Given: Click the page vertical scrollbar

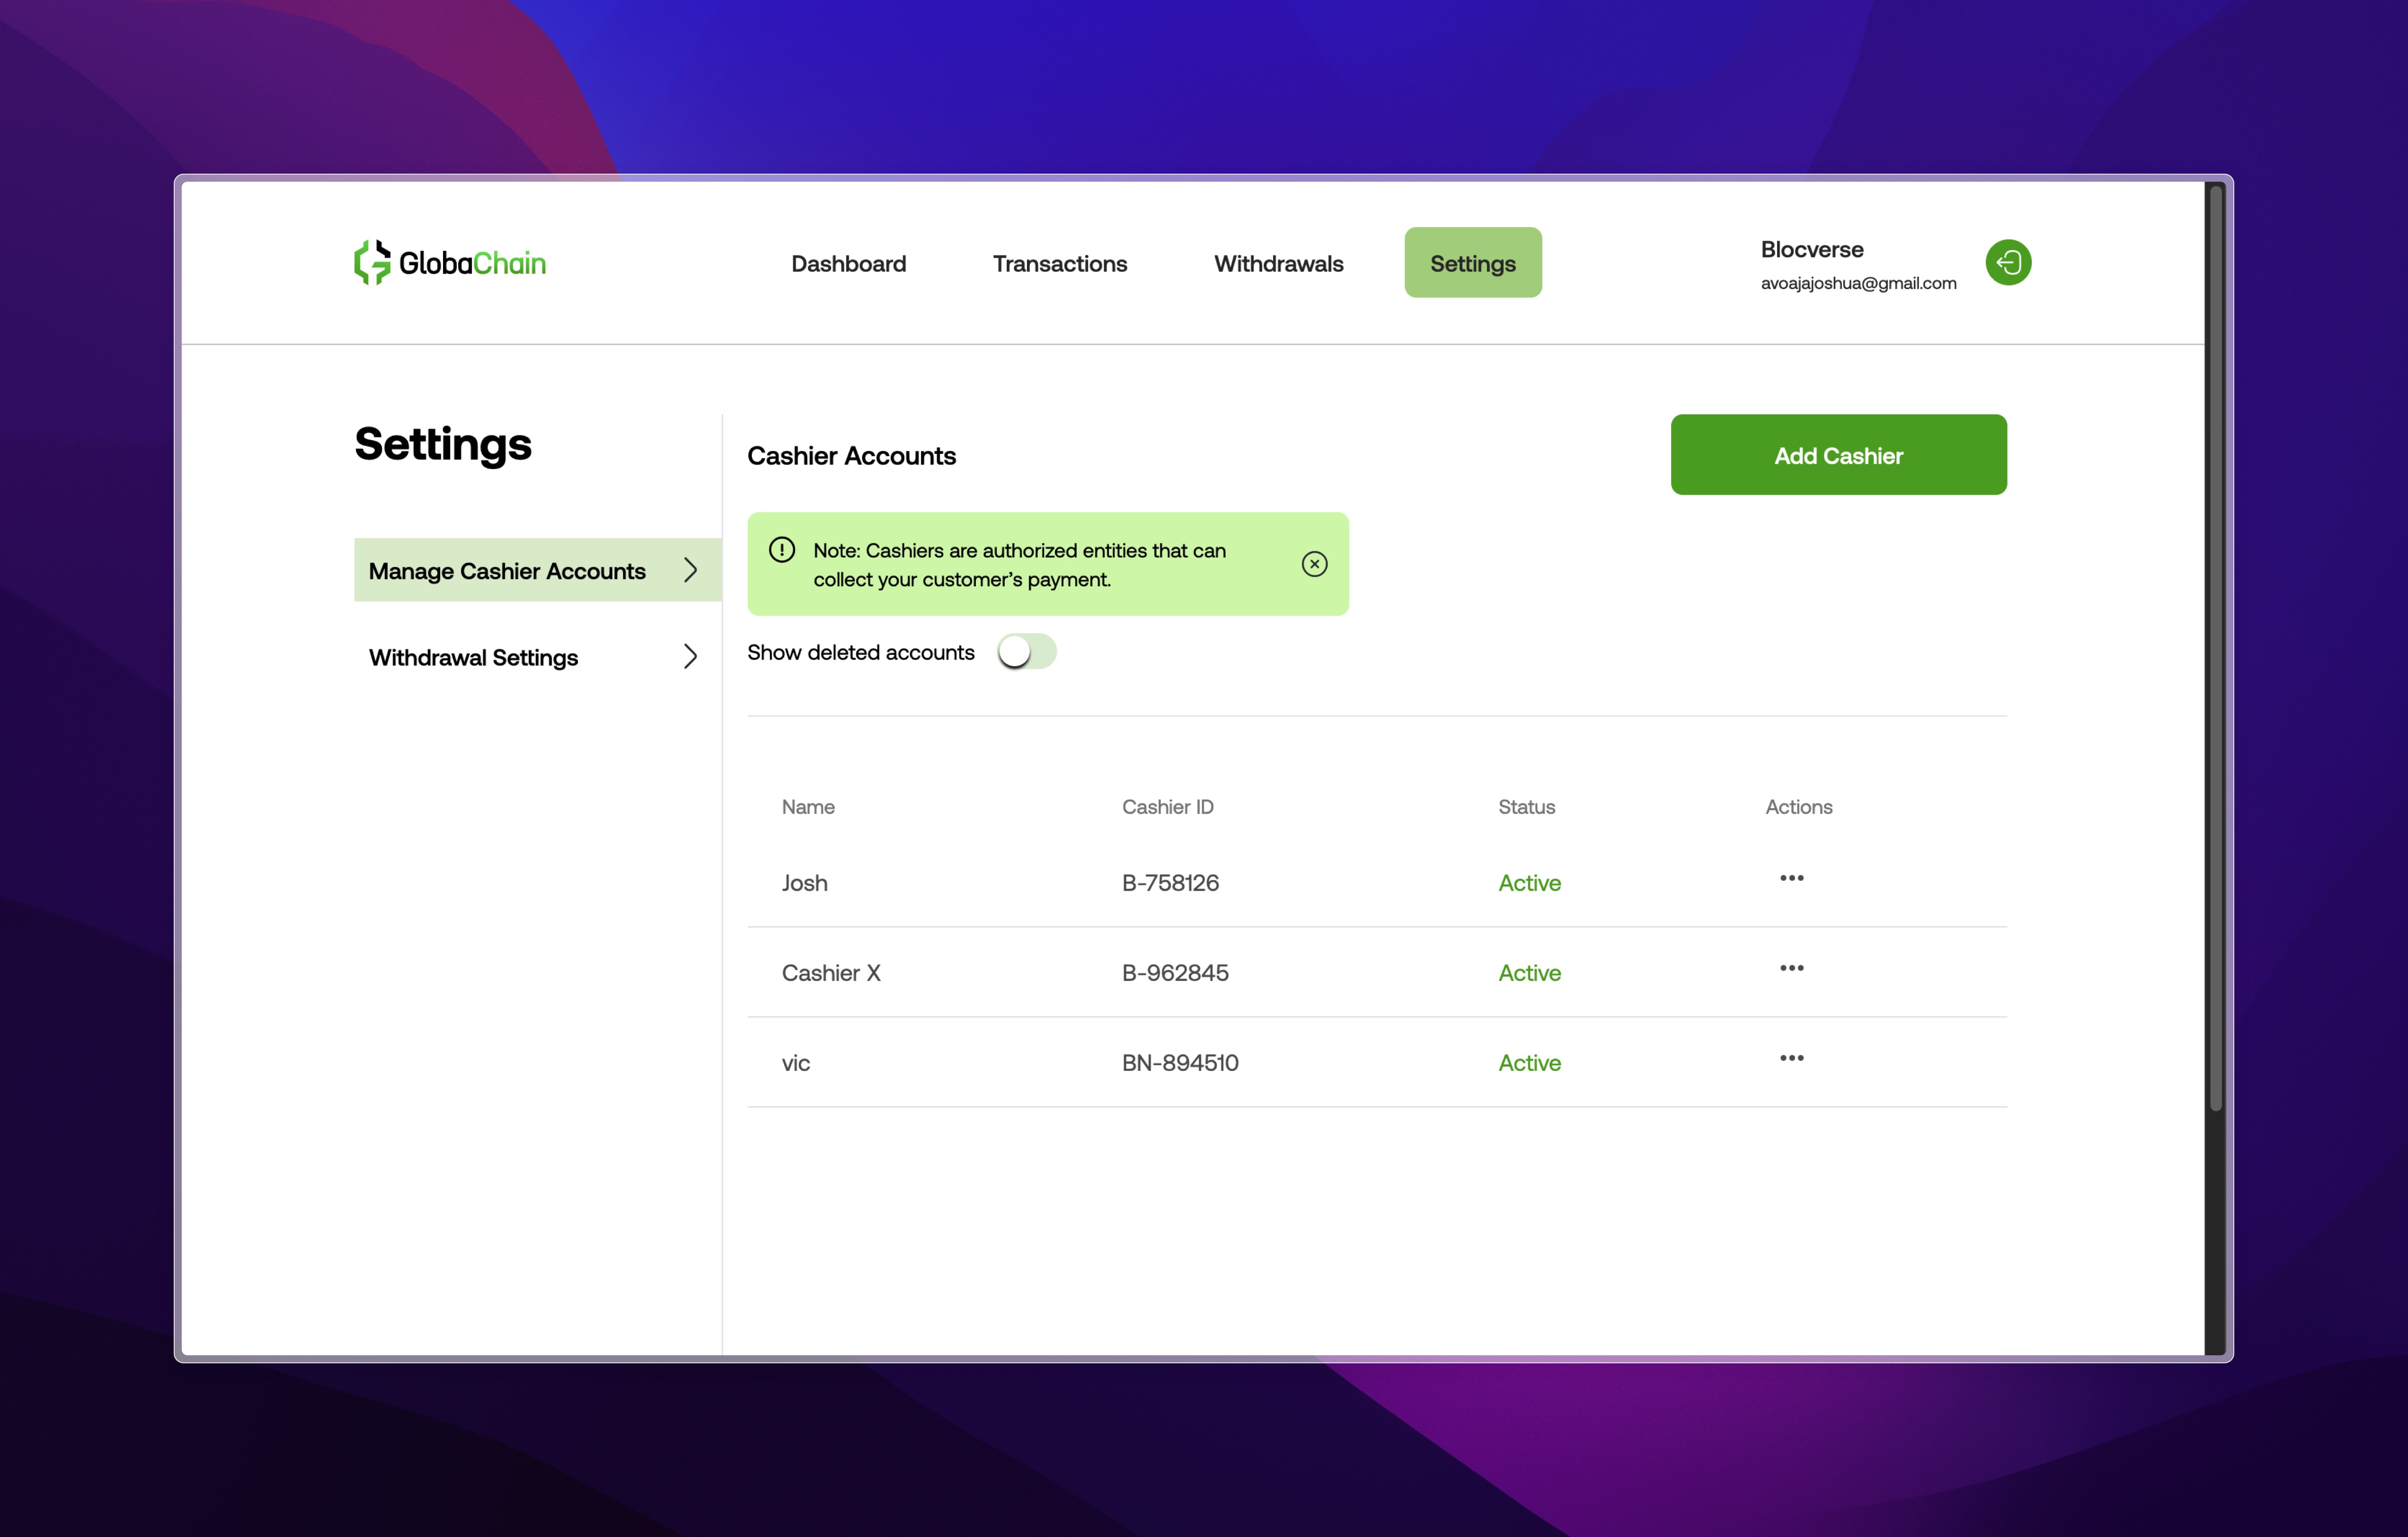Looking at the screenshot, I should (x=2215, y=648).
